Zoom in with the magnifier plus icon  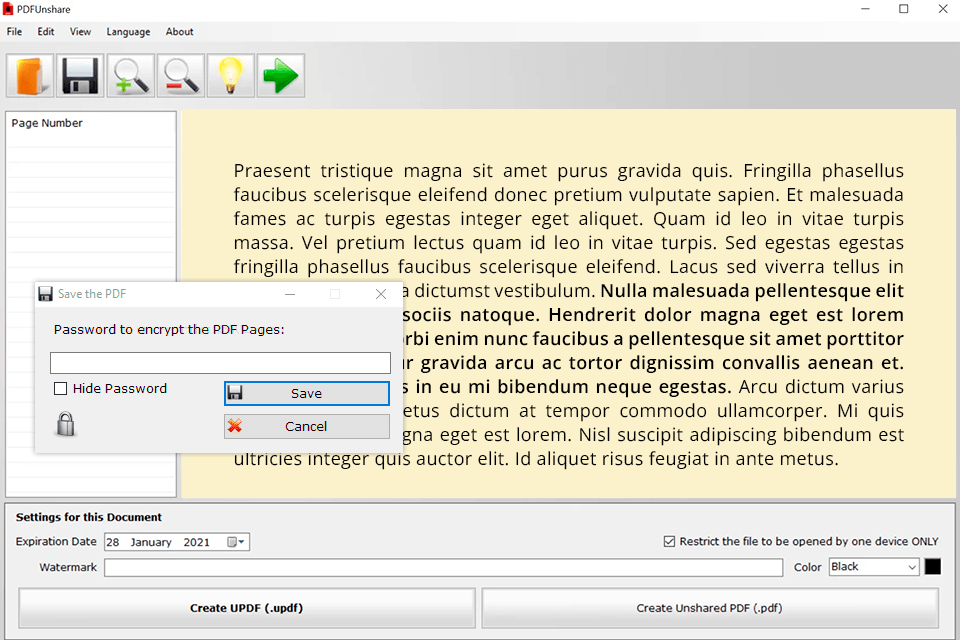(x=130, y=76)
